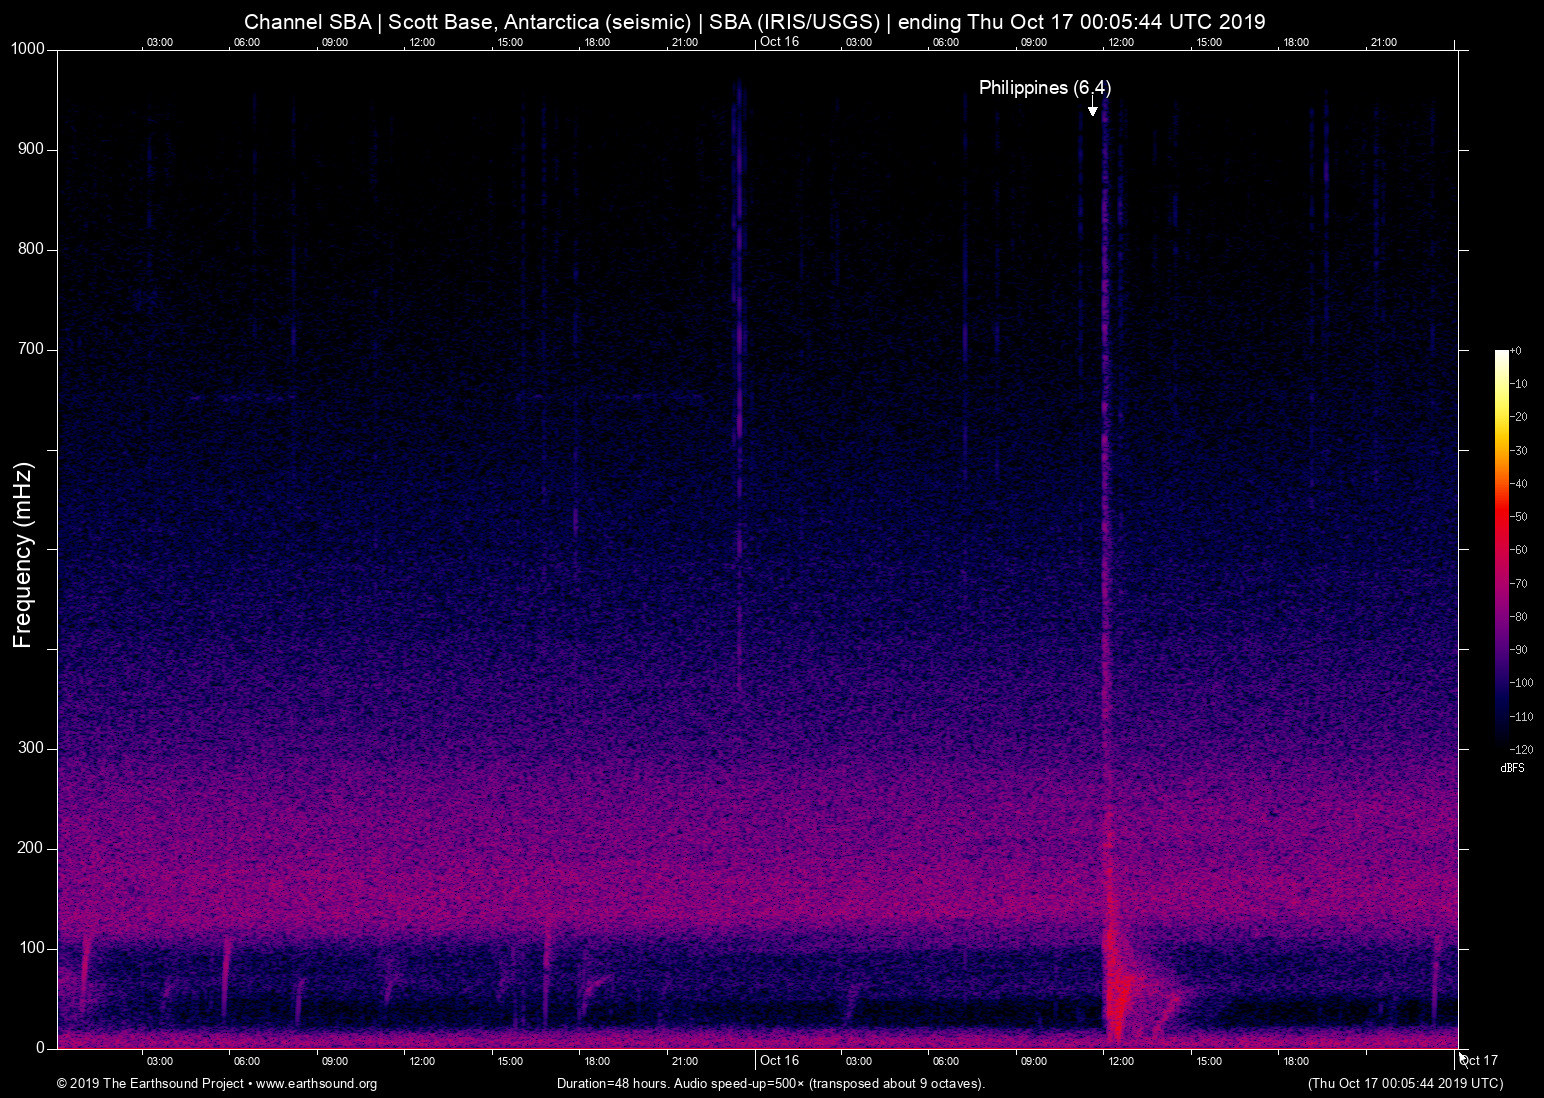Click the Oct 17 label on bottom axis
The height and width of the screenshot is (1098, 1544).
coord(1479,1061)
